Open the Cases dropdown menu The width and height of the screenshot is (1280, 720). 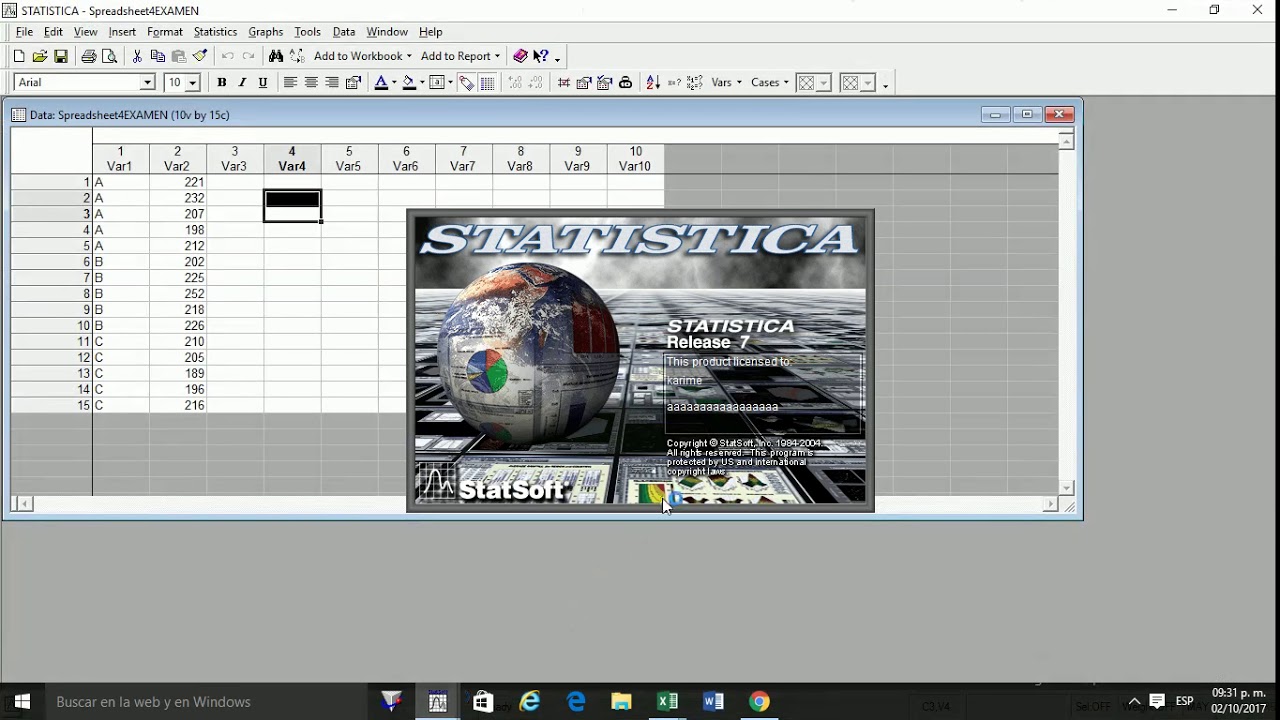770,83
